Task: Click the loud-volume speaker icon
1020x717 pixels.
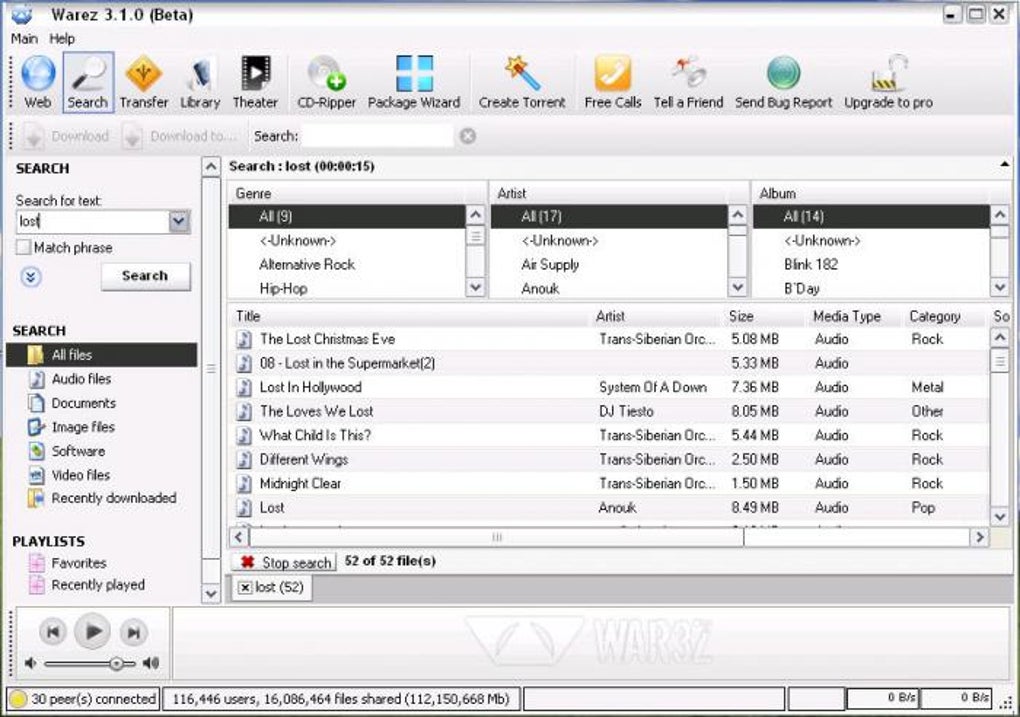Action: pyautogui.click(x=151, y=663)
